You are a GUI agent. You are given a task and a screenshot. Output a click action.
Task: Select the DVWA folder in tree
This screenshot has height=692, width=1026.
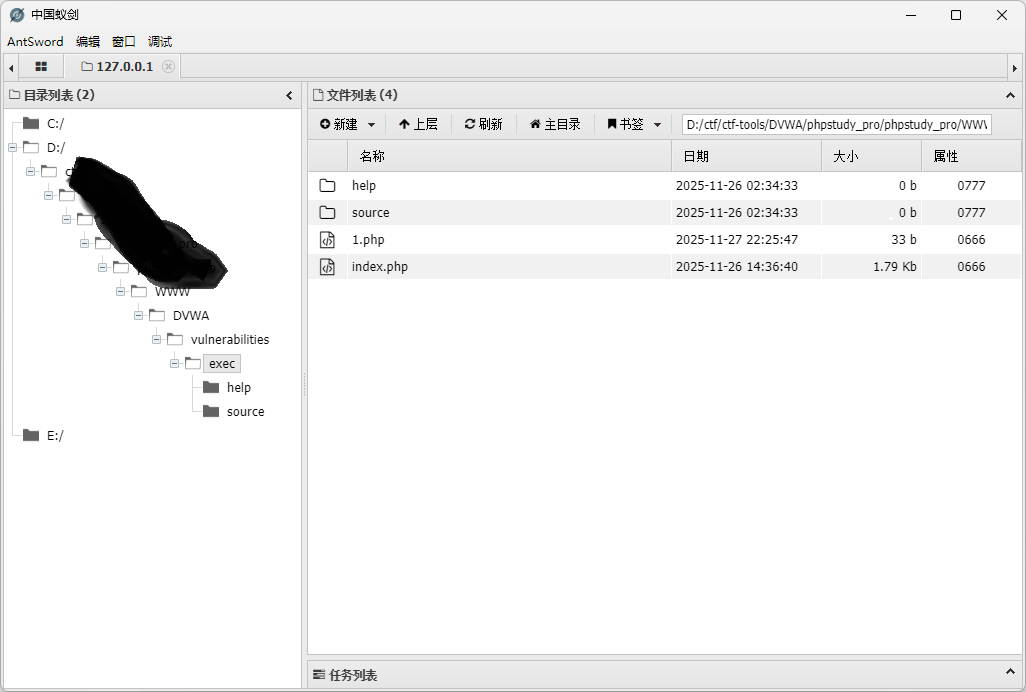click(191, 316)
